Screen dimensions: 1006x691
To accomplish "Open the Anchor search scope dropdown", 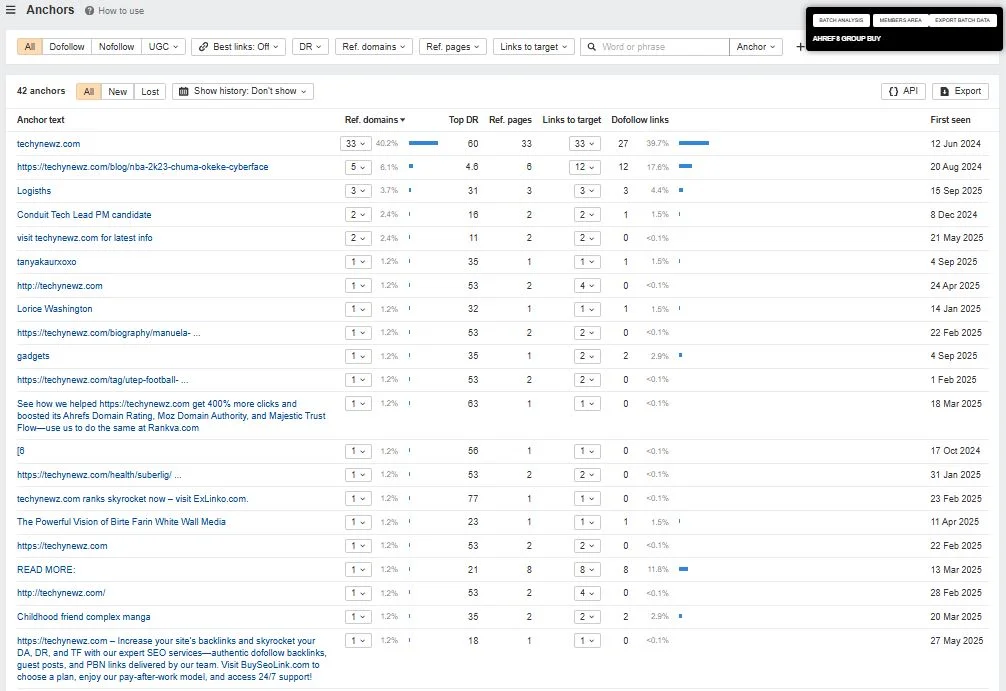I will click(756, 47).
